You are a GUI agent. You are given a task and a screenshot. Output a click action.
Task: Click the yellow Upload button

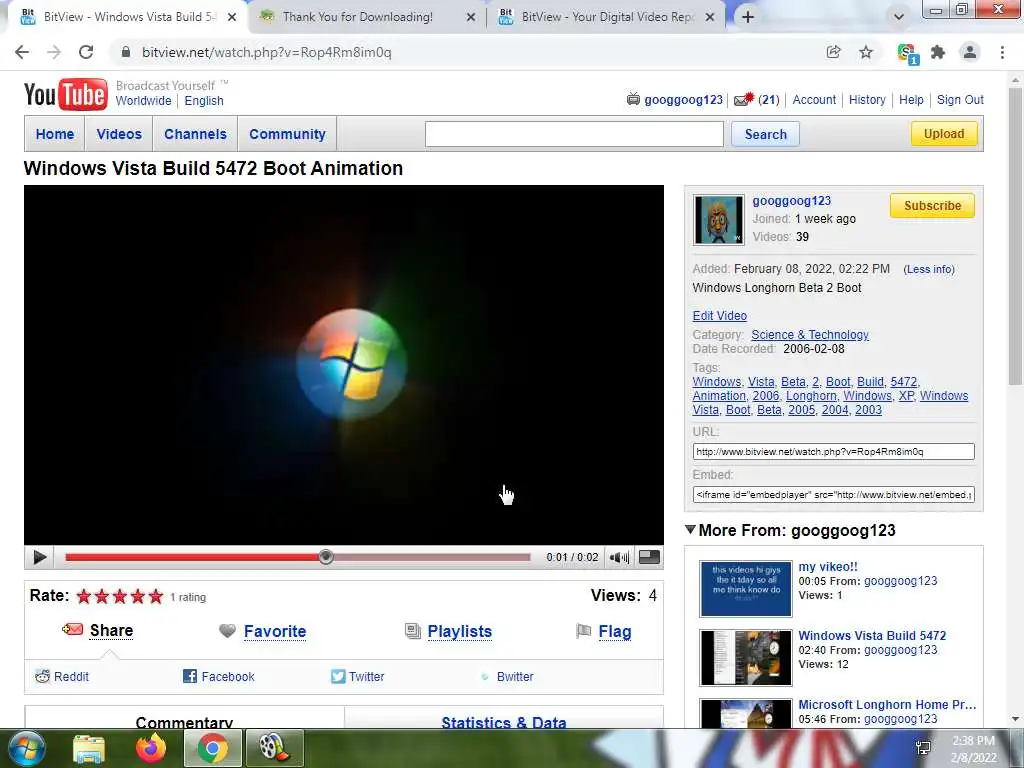tap(944, 134)
